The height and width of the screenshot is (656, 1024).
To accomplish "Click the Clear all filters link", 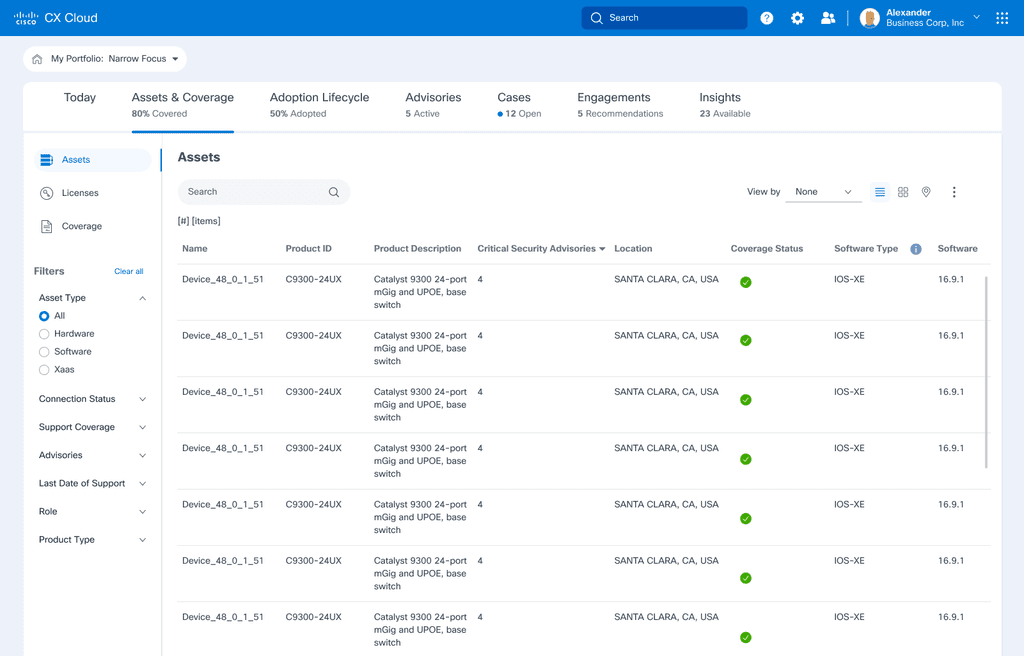I will [x=129, y=271].
